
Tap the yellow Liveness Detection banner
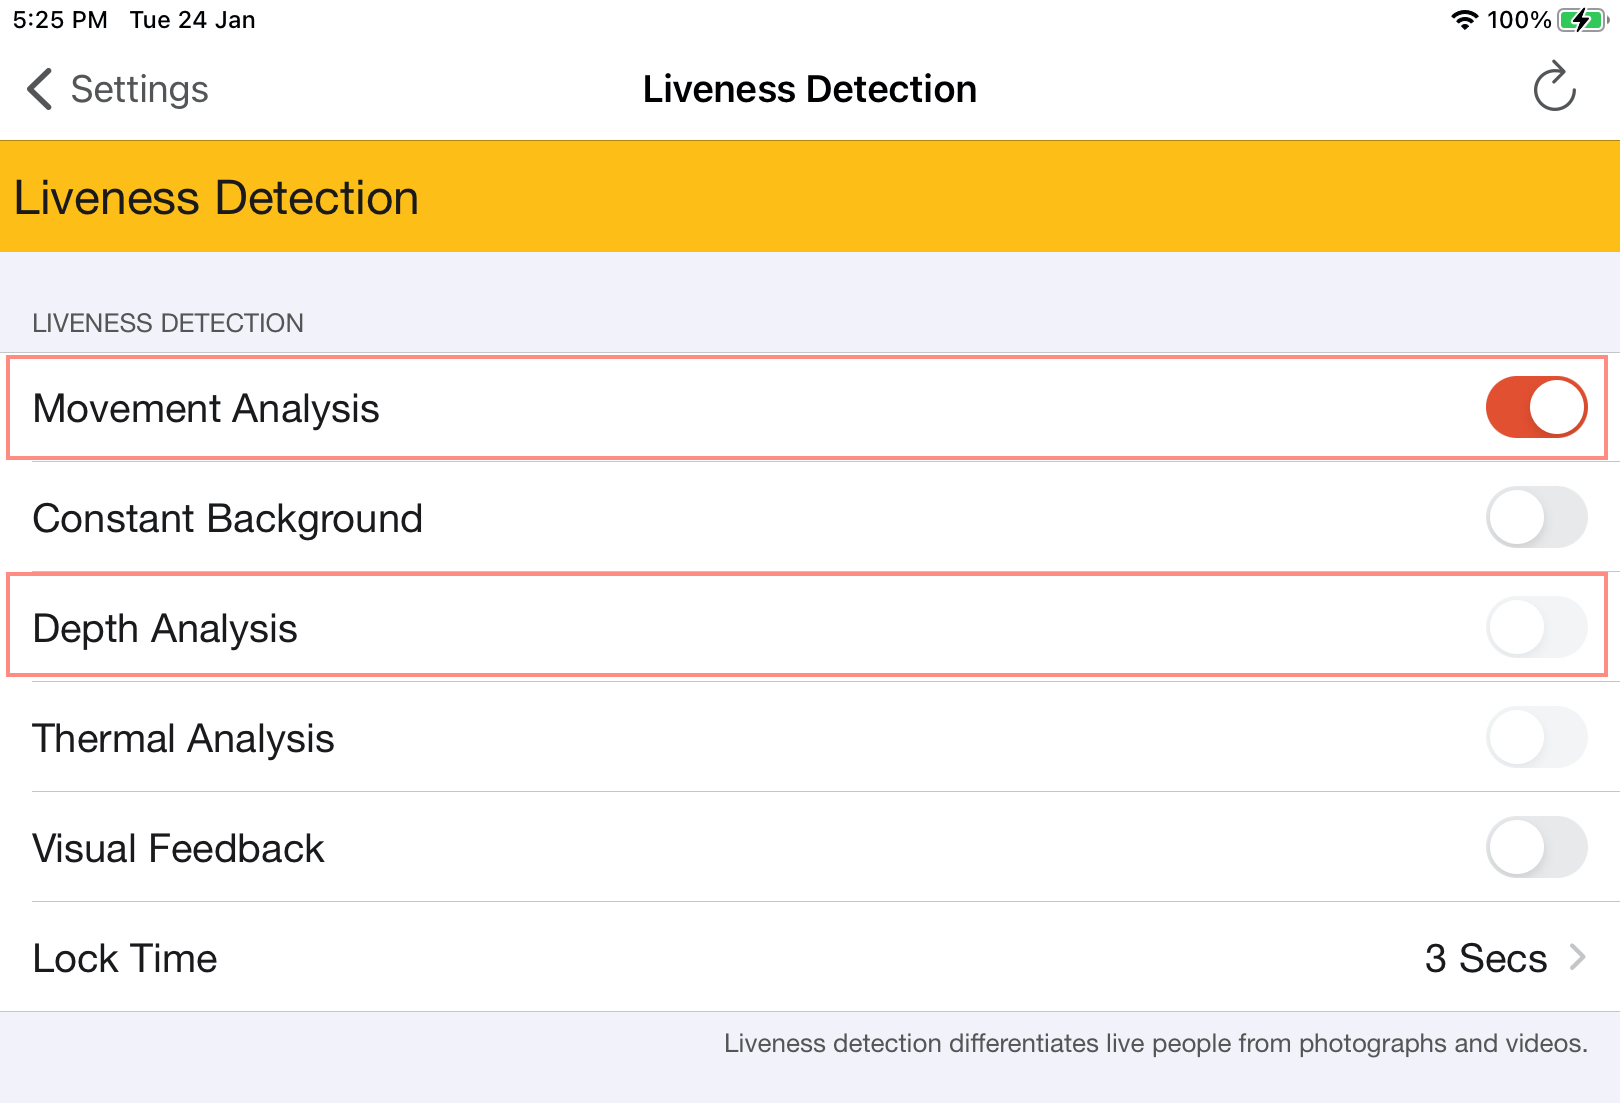tap(810, 197)
